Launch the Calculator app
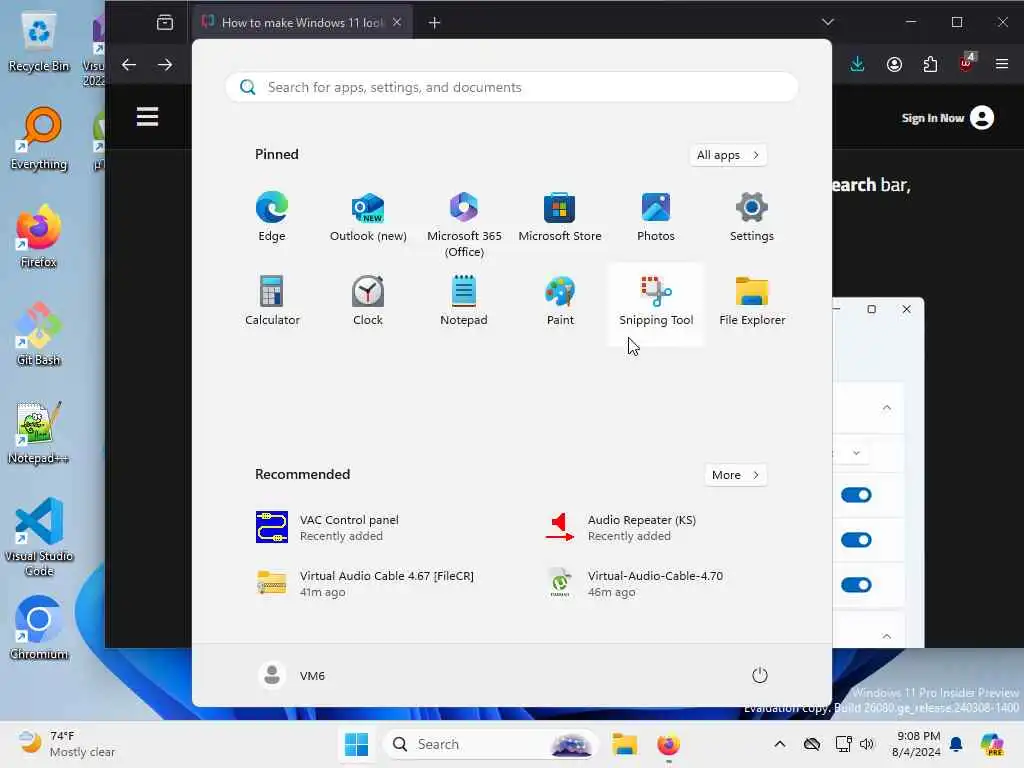This screenshot has width=1024, height=768. pyautogui.click(x=272, y=301)
